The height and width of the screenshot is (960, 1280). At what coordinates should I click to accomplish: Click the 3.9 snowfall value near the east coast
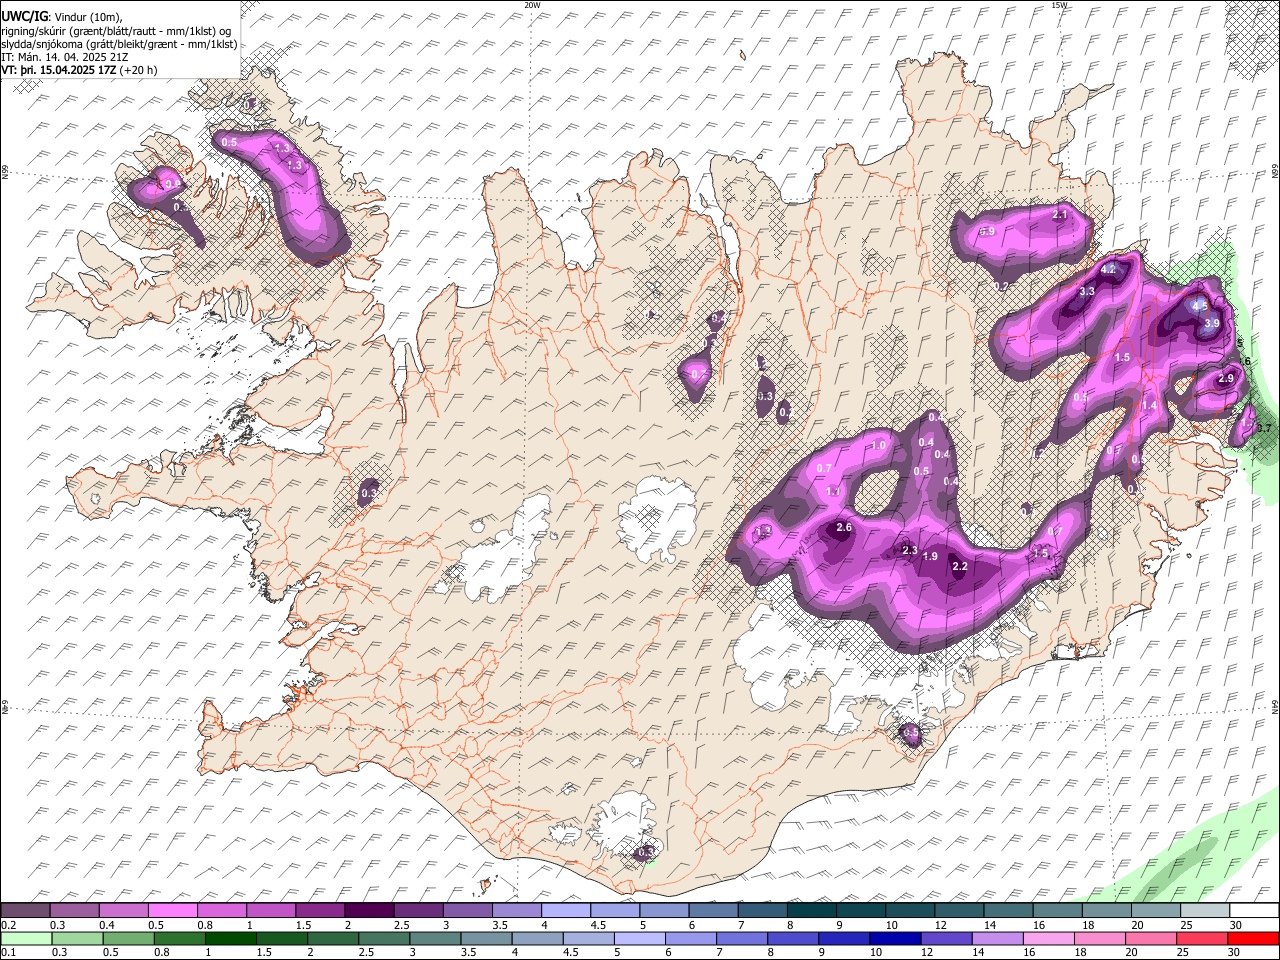tap(1212, 323)
